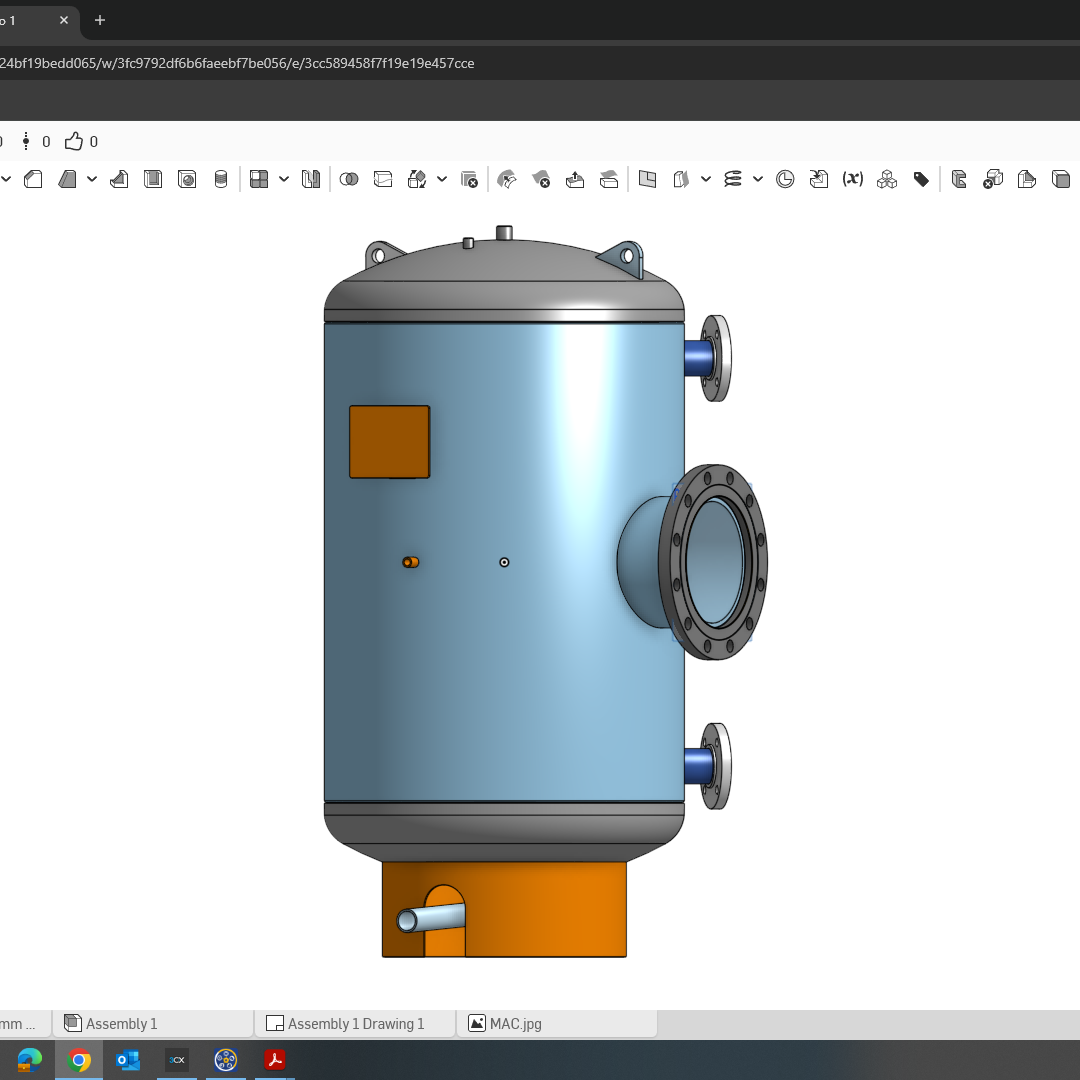Click the thumbs-up like button
Screen dimensions: 1080x1080
(71, 141)
